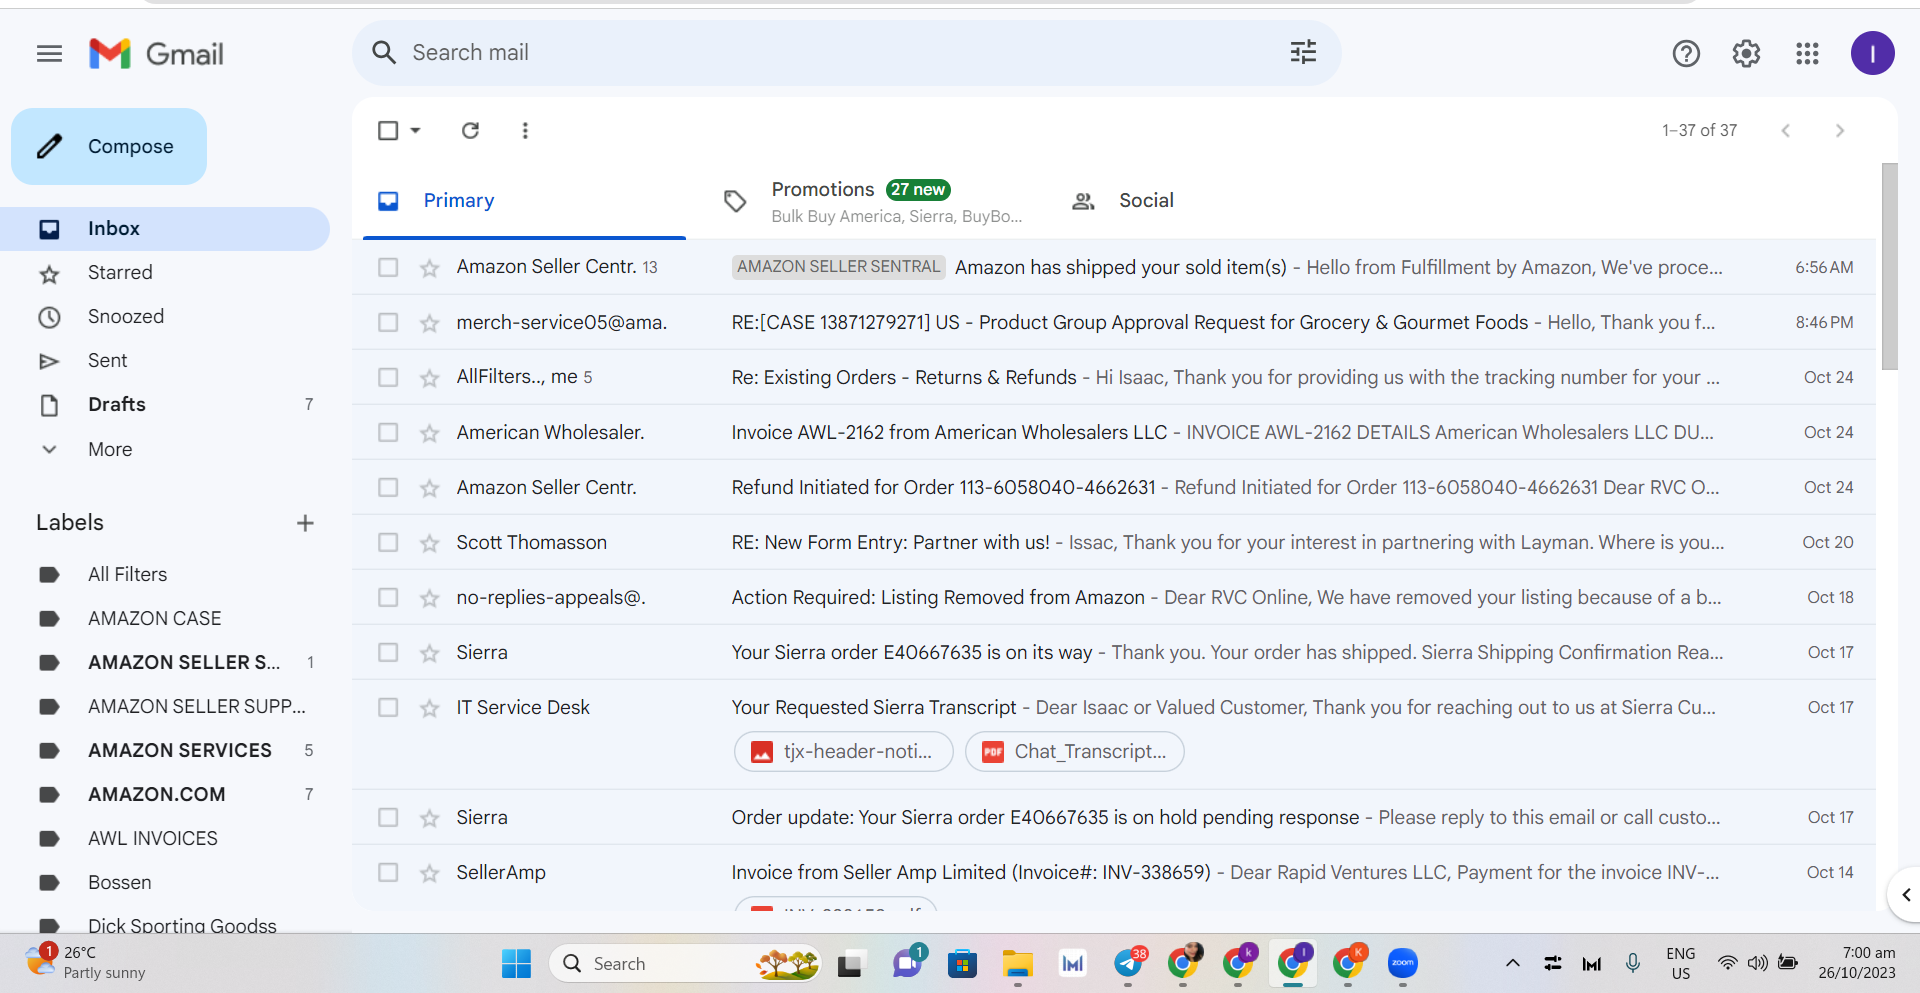
Task: Click the AMAZON SELLER SENTRAL label chip
Action: click(x=838, y=267)
